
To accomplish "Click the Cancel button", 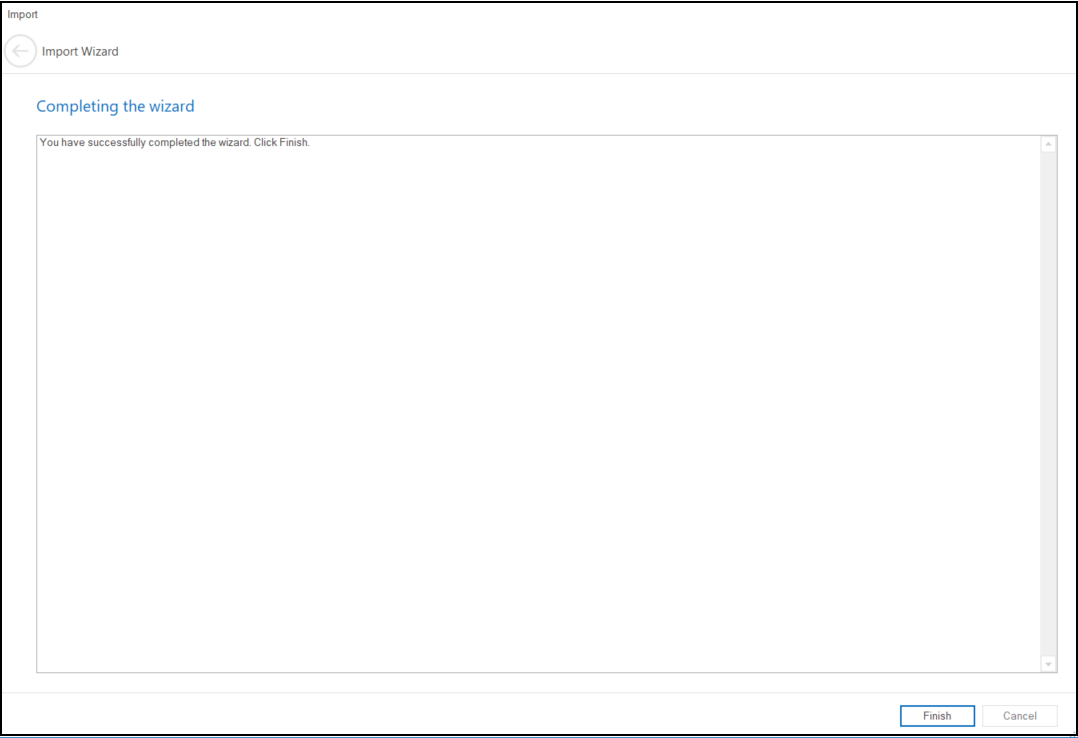I will click(x=1020, y=716).
